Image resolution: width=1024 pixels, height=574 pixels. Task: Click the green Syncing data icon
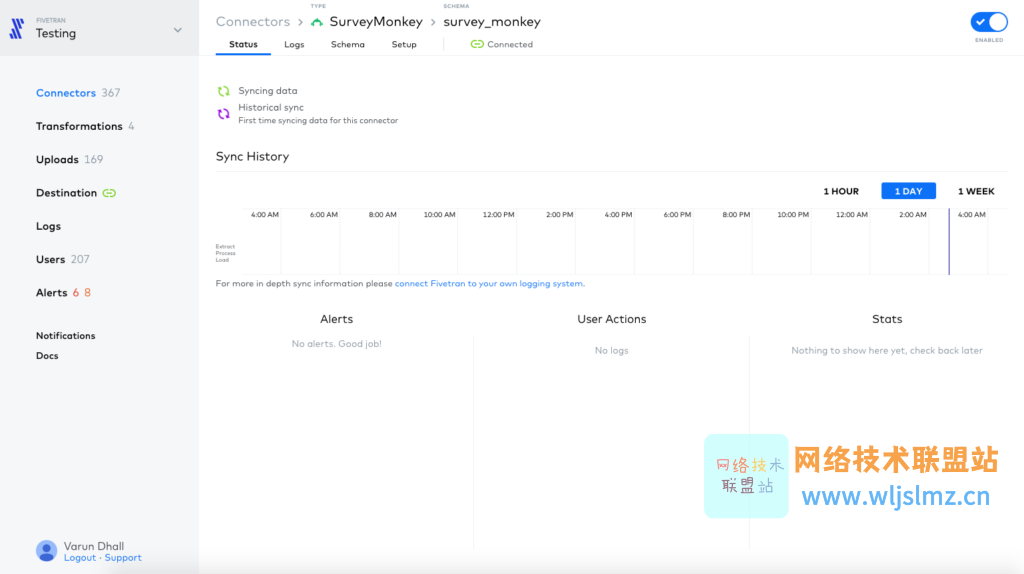tap(223, 91)
